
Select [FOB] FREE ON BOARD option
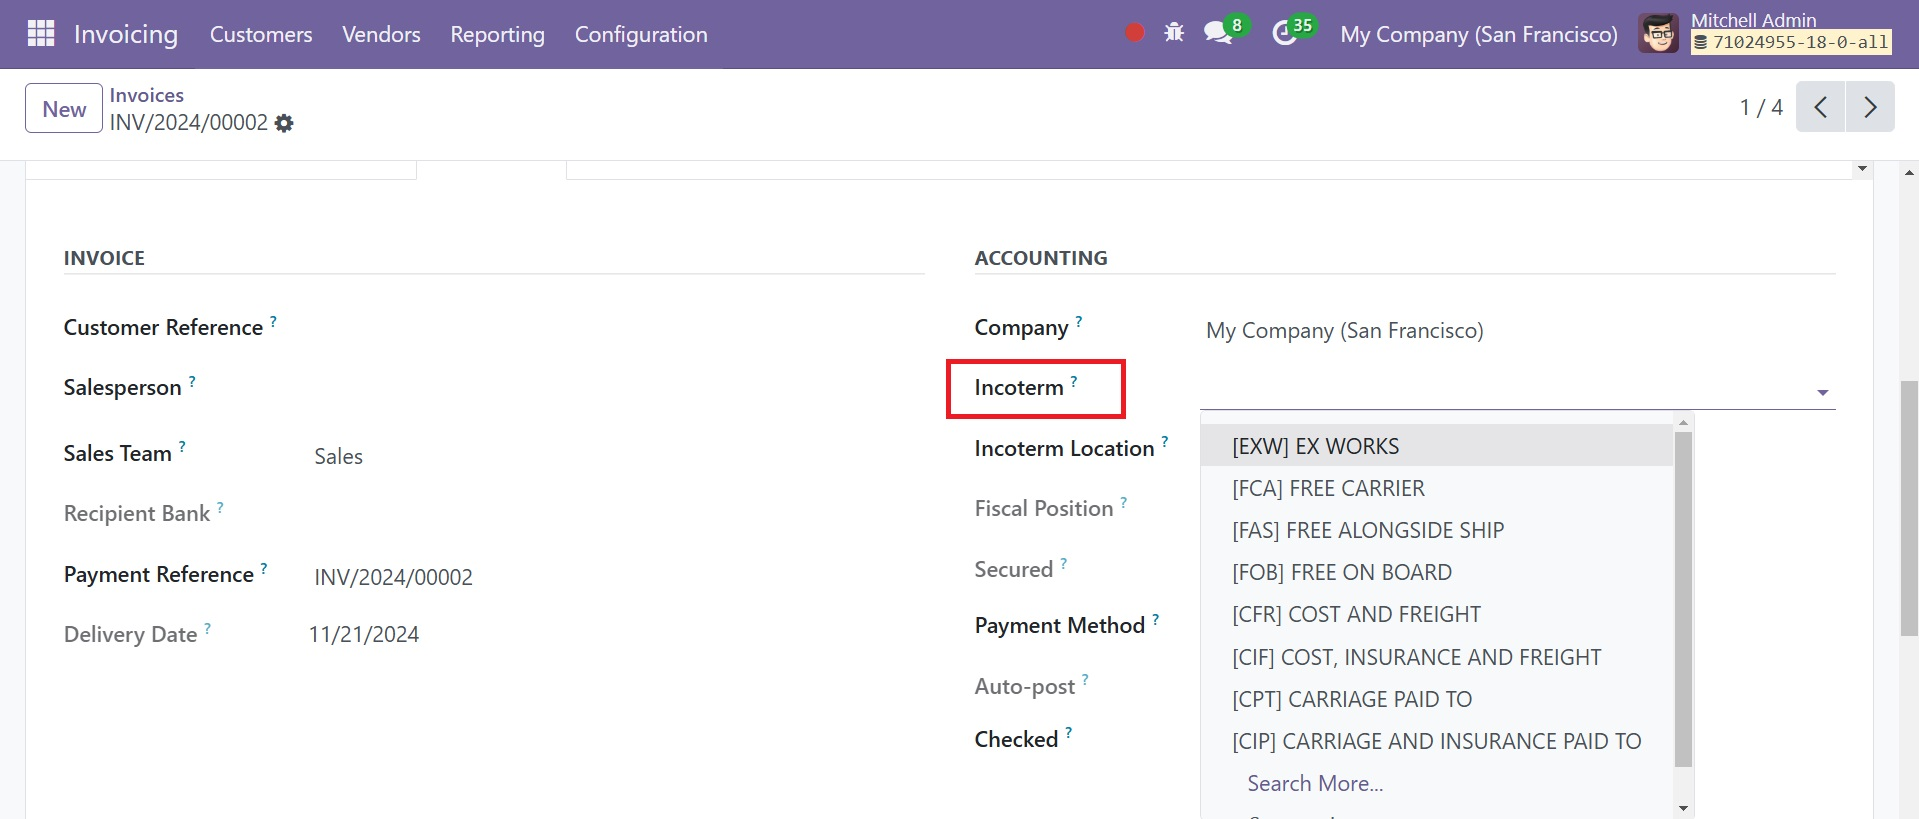coord(1436,572)
